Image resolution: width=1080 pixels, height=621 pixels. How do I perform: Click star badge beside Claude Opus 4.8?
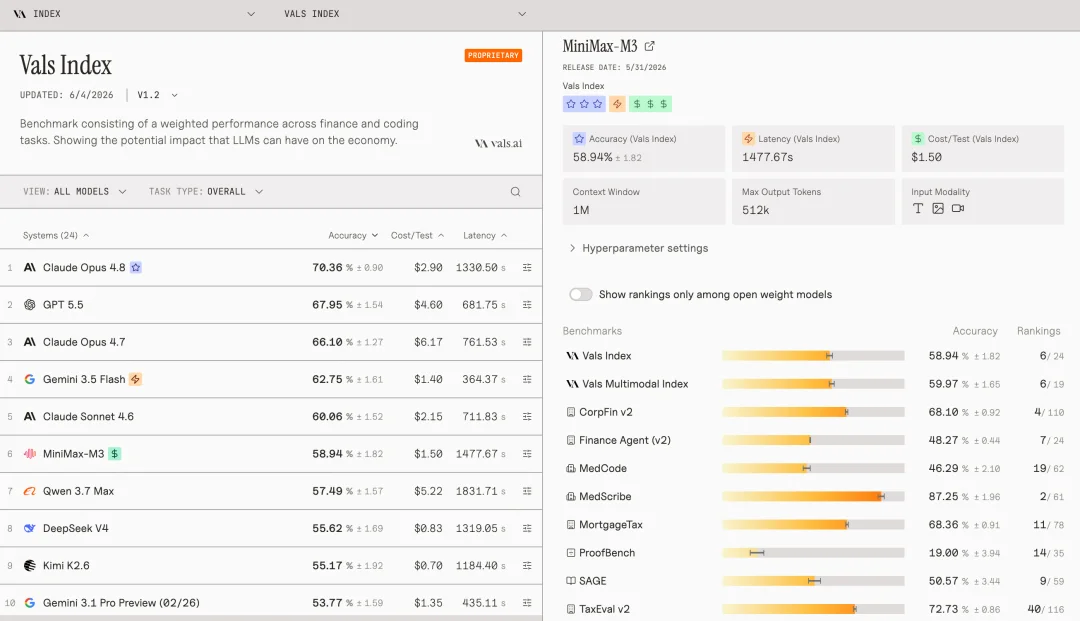point(136,267)
